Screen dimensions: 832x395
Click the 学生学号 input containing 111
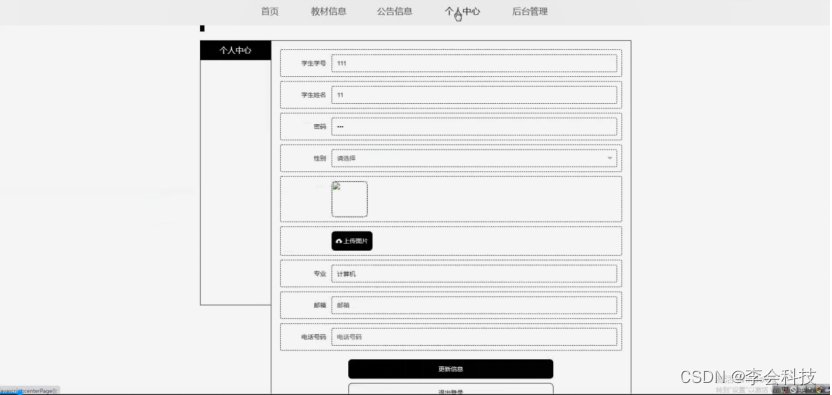[474, 63]
